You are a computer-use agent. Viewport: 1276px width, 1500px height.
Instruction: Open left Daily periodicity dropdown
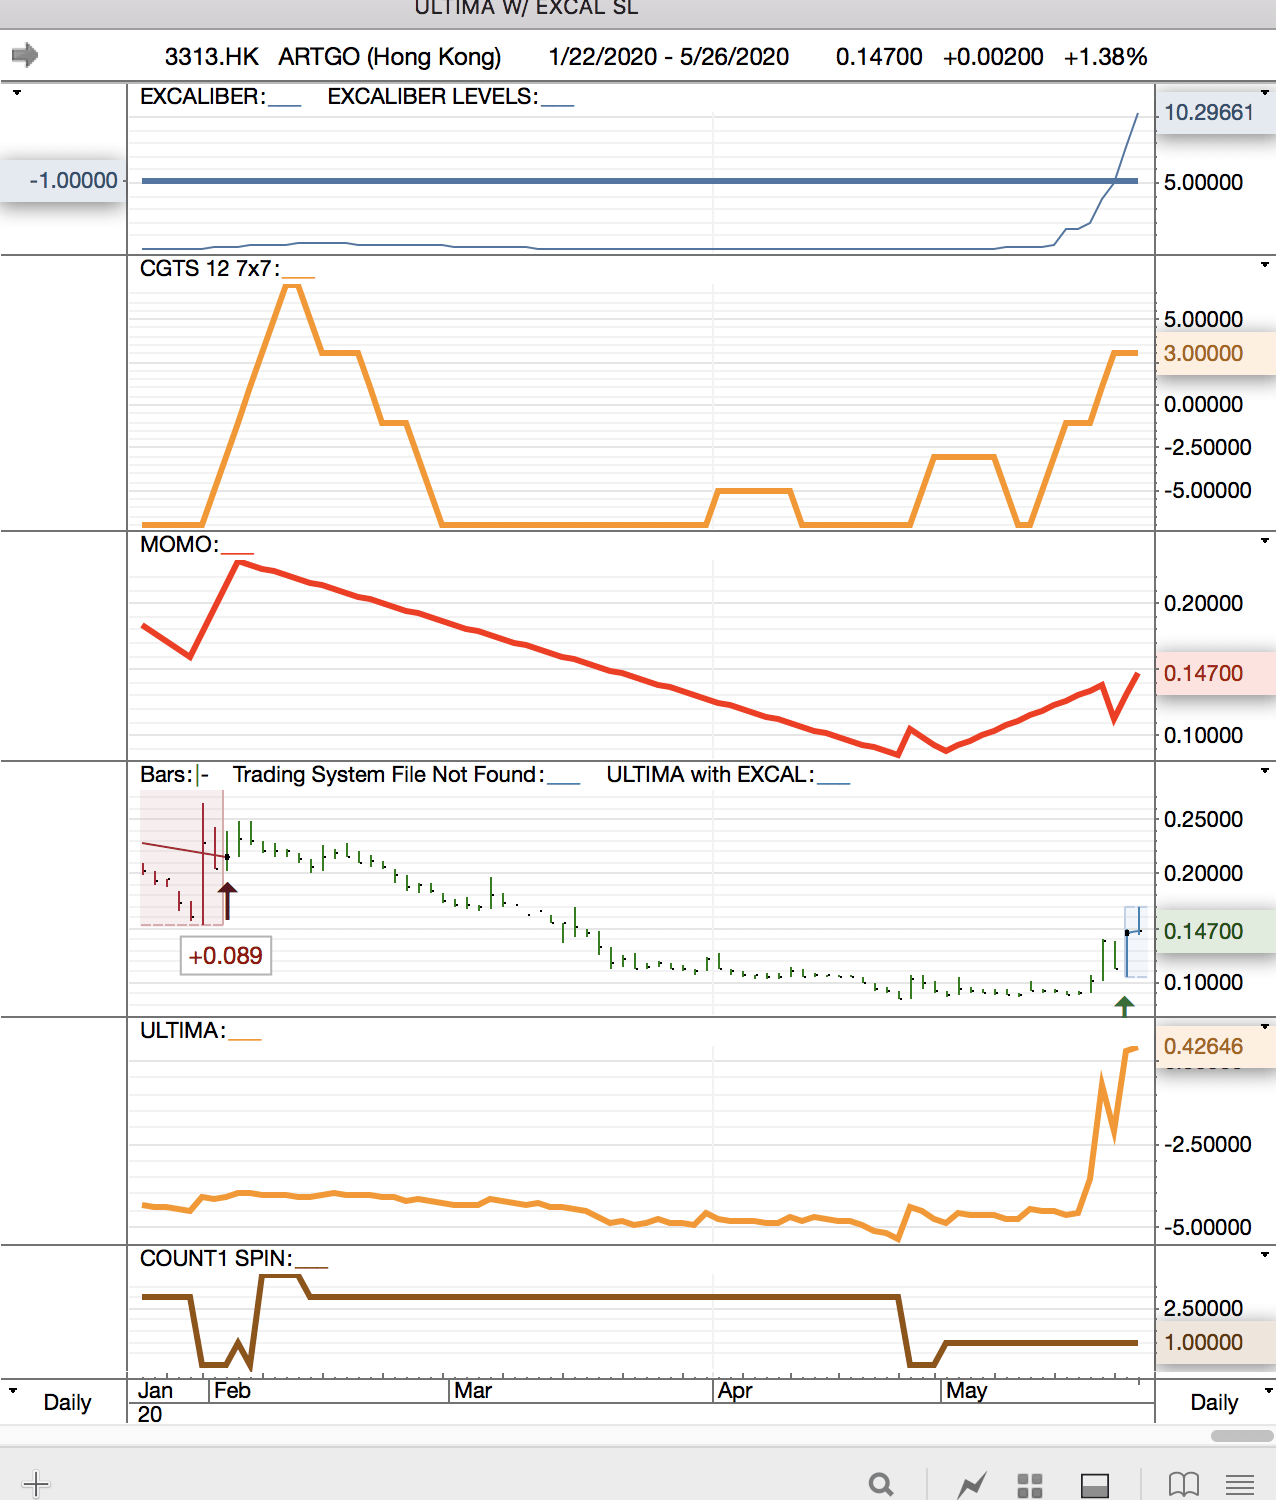[13, 1390]
